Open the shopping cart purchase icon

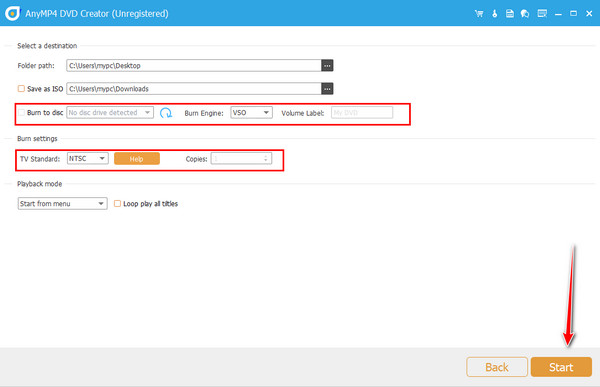tap(479, 14)
